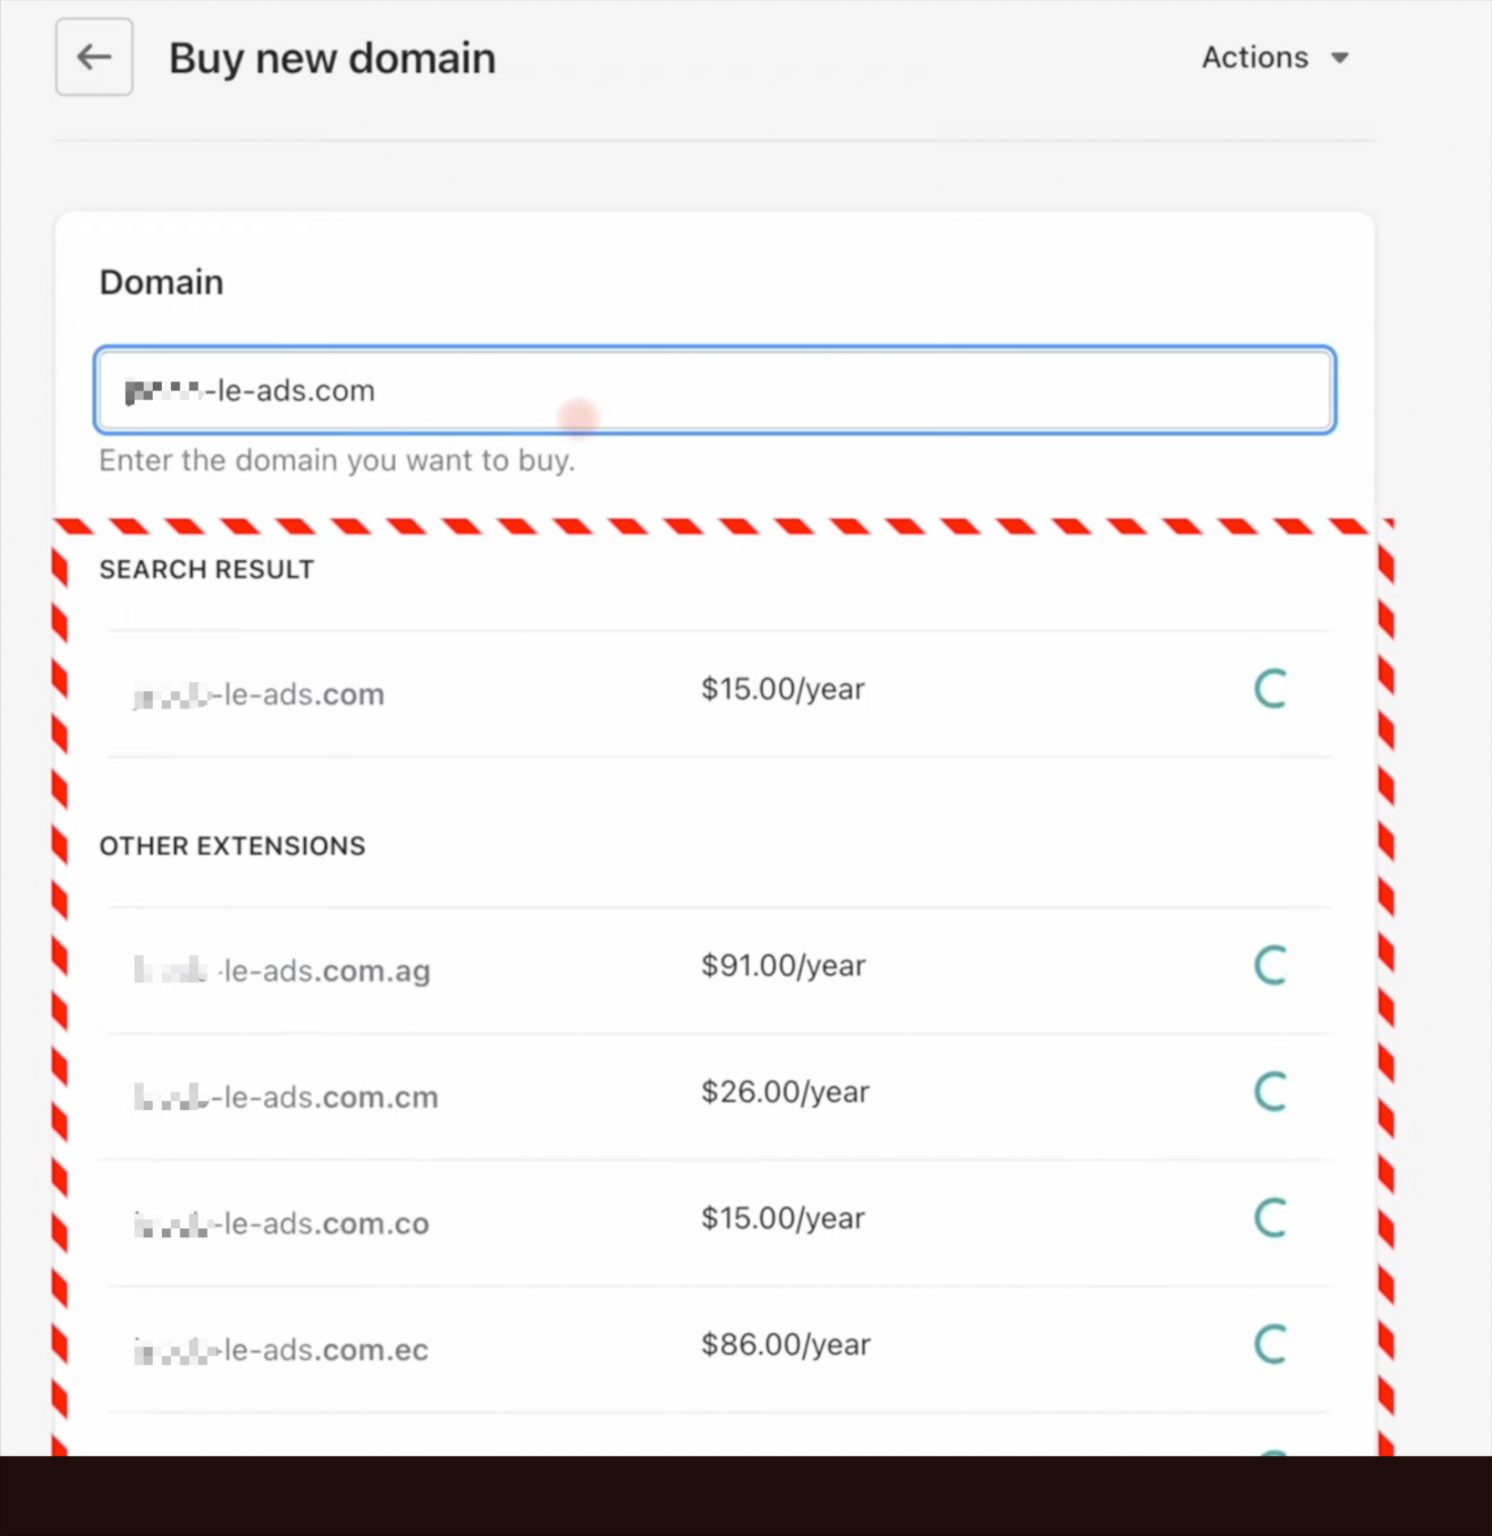Click the Buy new domain page title

(331, 58)
